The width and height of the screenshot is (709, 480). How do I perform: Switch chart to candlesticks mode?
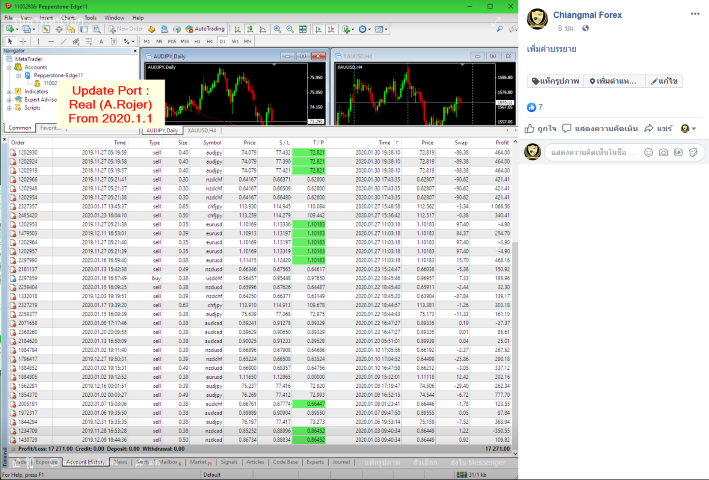point(250,29)
